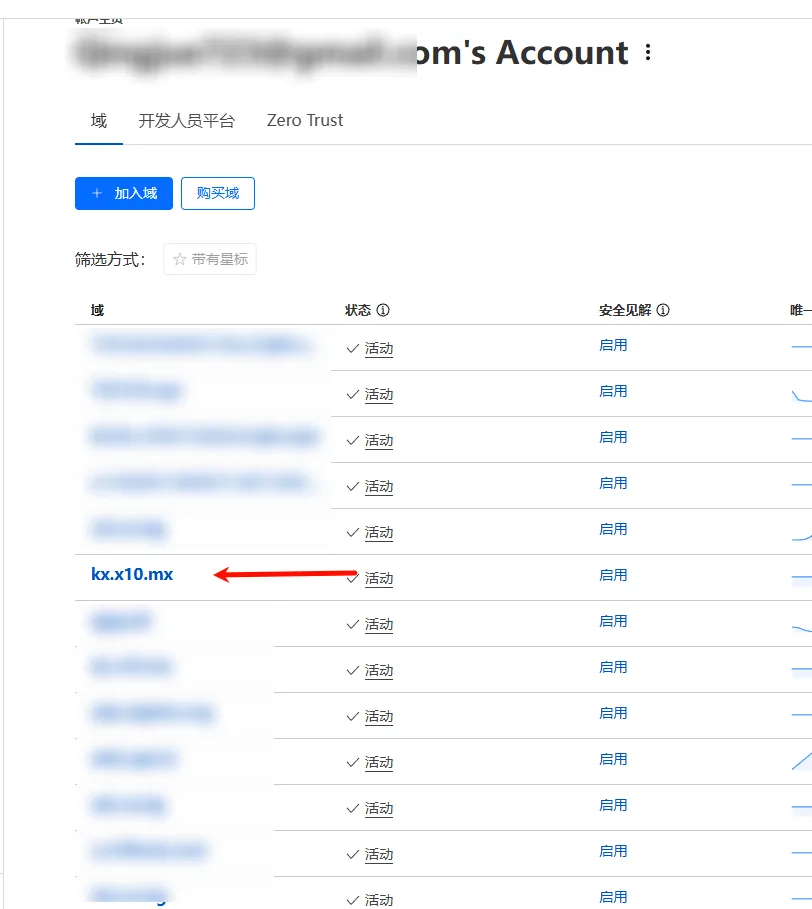Image resolution: width=812 pixels, height=909 pixels.
Task: Open the three-dot account options menu
Action: pyautogui.click(x=648, y=52)
